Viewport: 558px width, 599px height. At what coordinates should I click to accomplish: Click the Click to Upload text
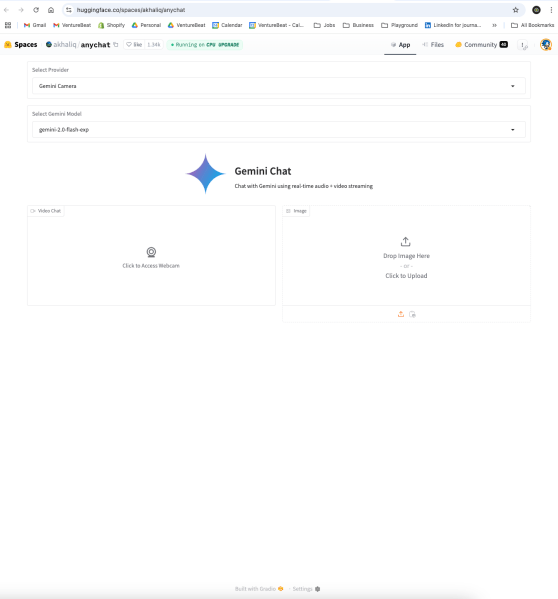pyautogui.click(x=406, y=276)
